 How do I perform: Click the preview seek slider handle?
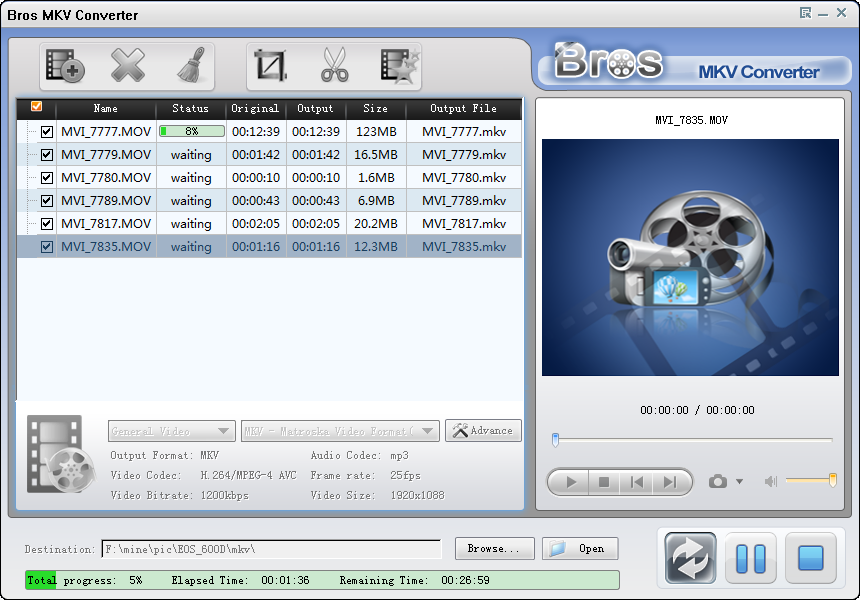pos(555,440)
